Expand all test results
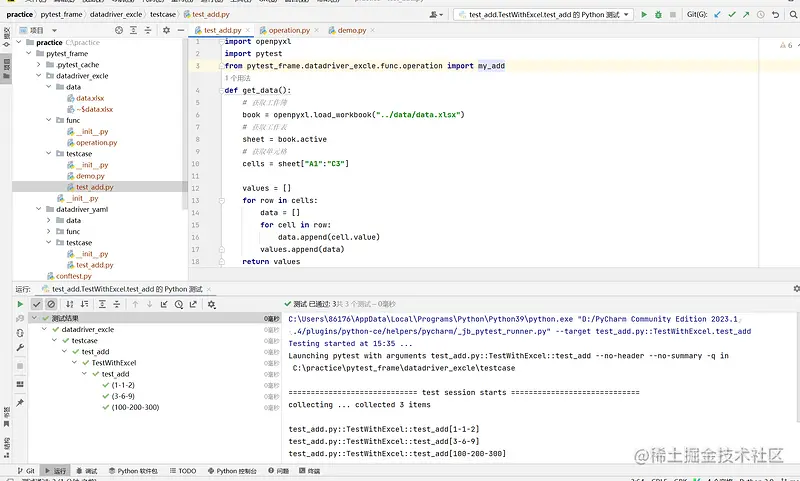This screenshot has width=800, height=481. 102,305
